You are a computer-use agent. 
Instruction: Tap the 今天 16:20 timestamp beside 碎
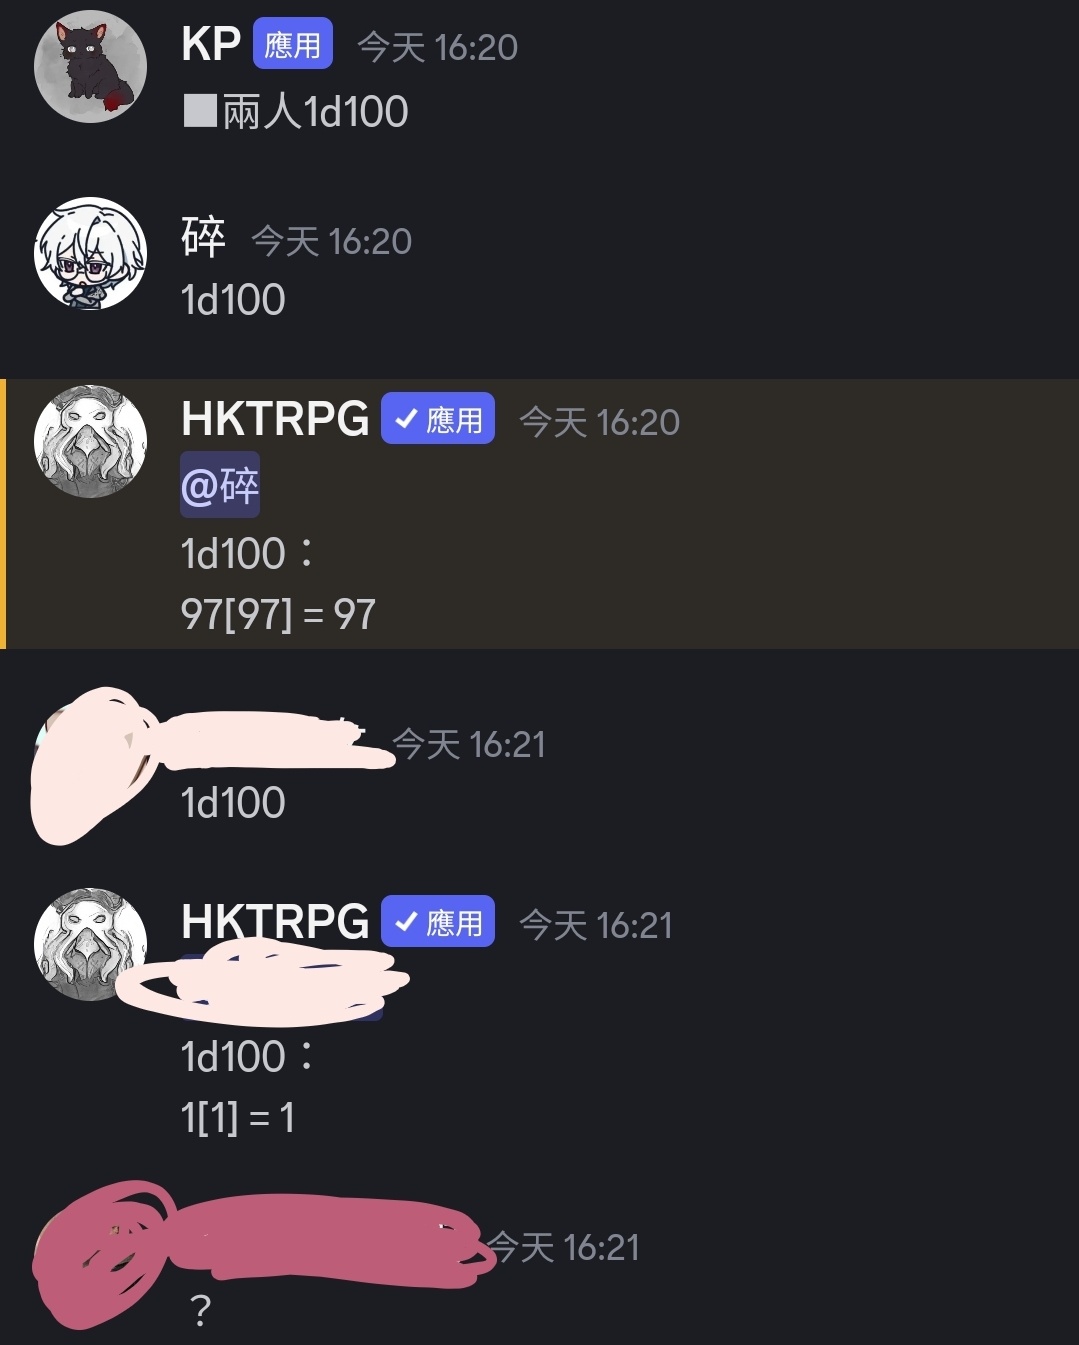click(331, 241)
